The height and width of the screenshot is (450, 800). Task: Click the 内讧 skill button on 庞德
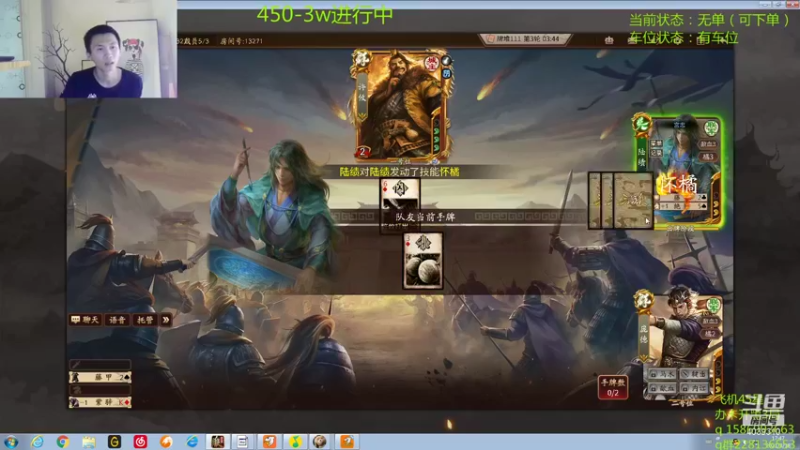point(695,388)
